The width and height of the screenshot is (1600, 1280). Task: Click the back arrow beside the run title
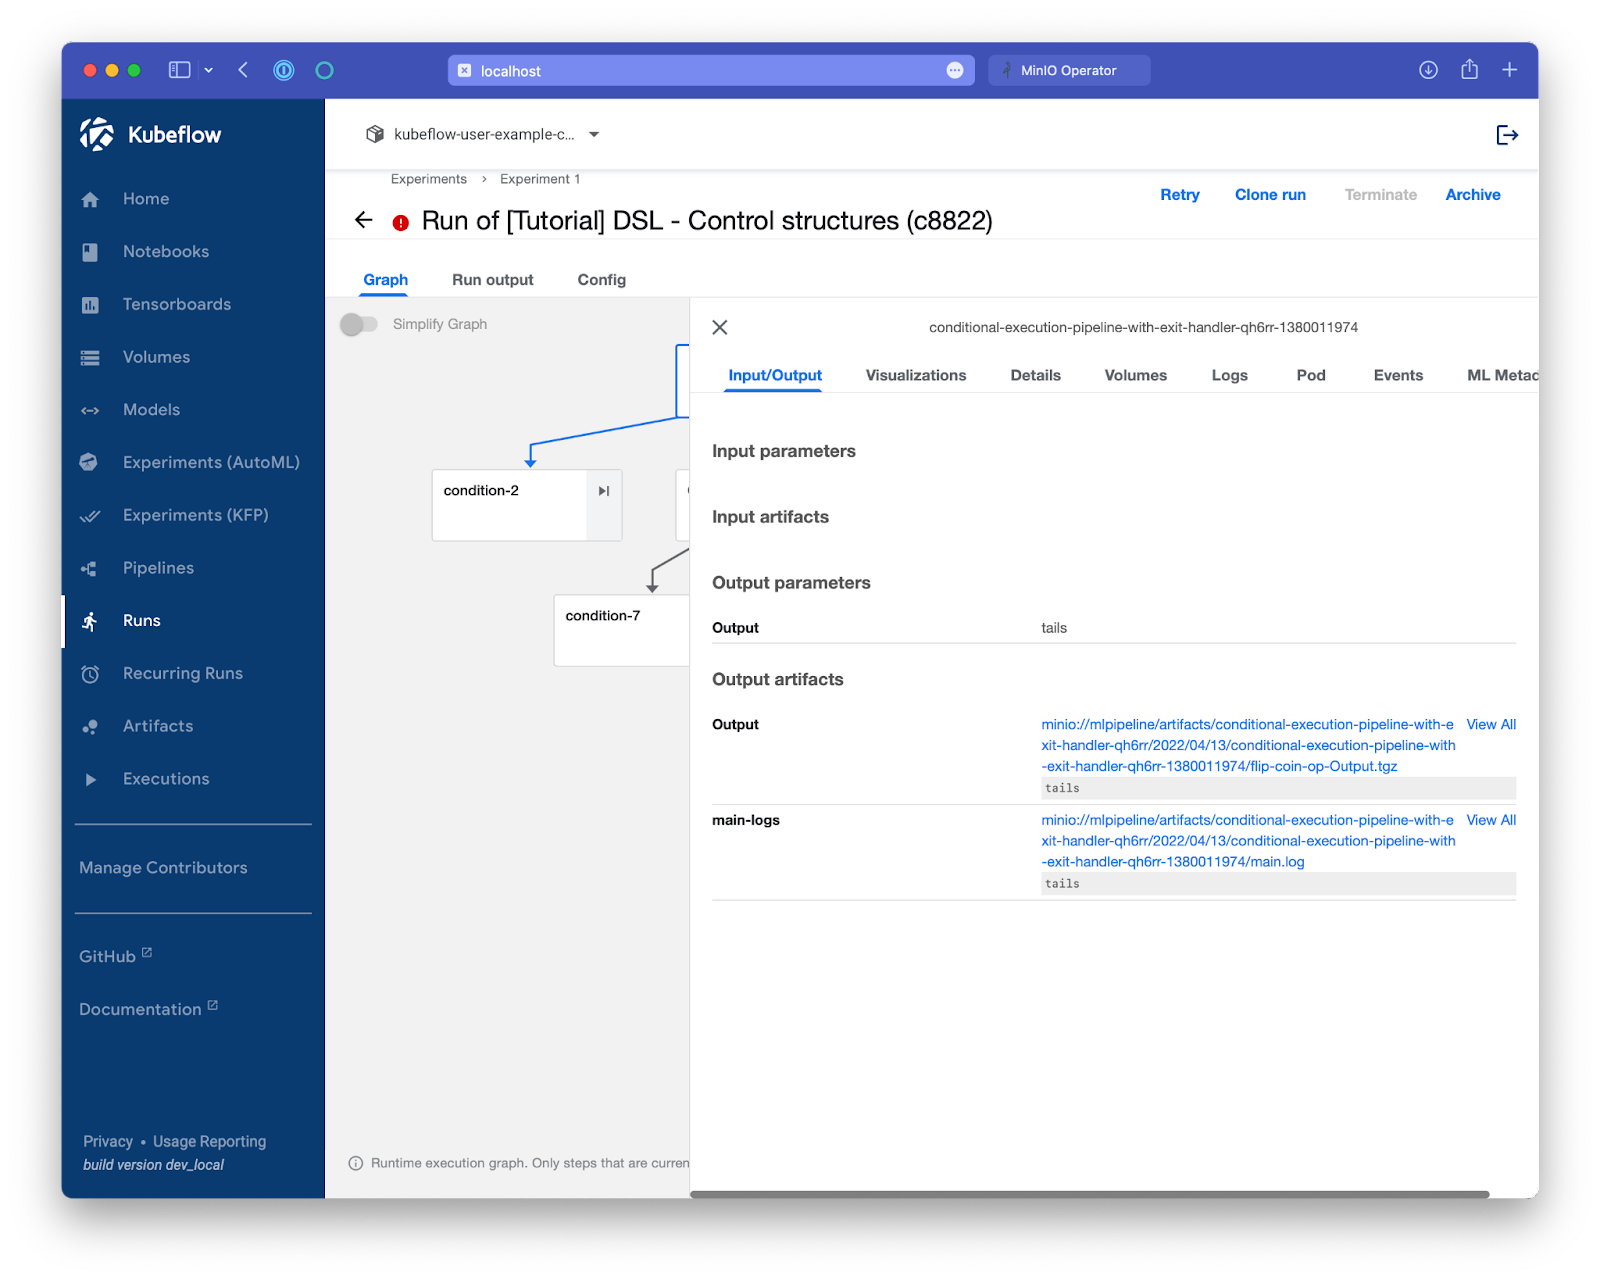tap(364, 220)
